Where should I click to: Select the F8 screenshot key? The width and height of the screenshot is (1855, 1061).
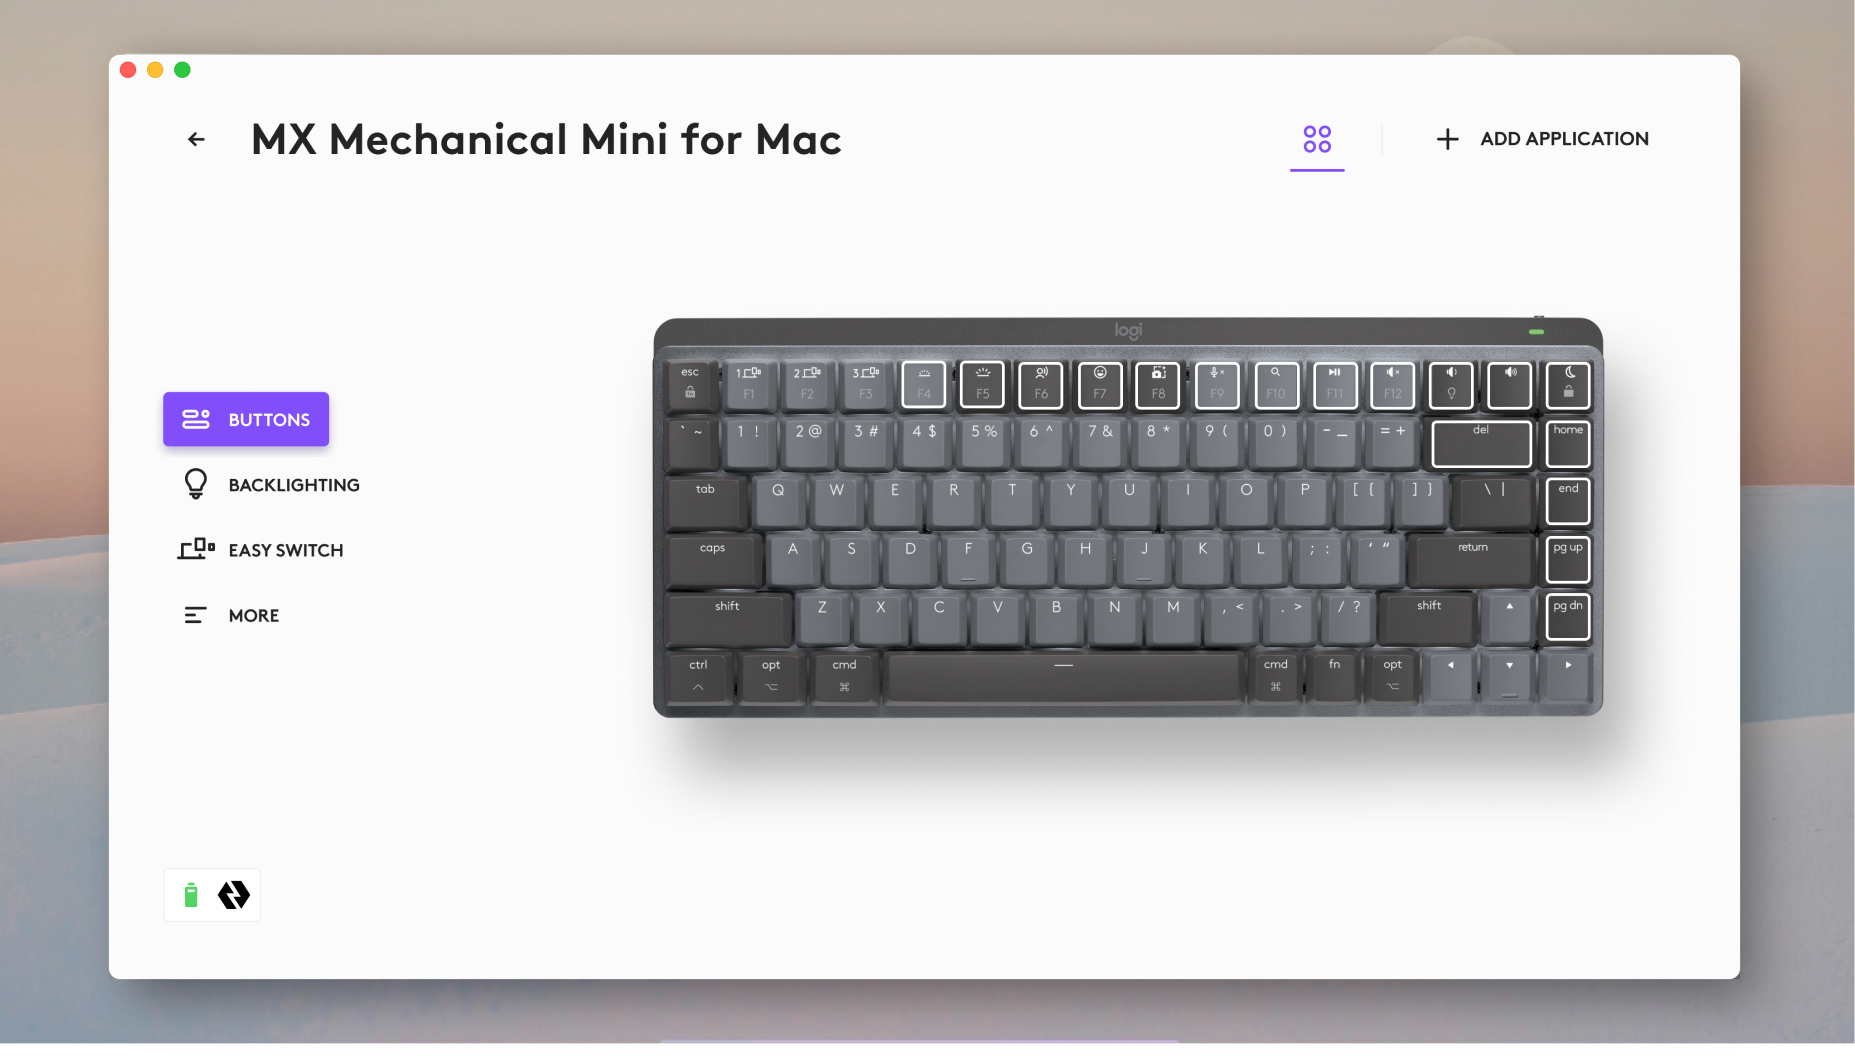[x=1158, y=385]
